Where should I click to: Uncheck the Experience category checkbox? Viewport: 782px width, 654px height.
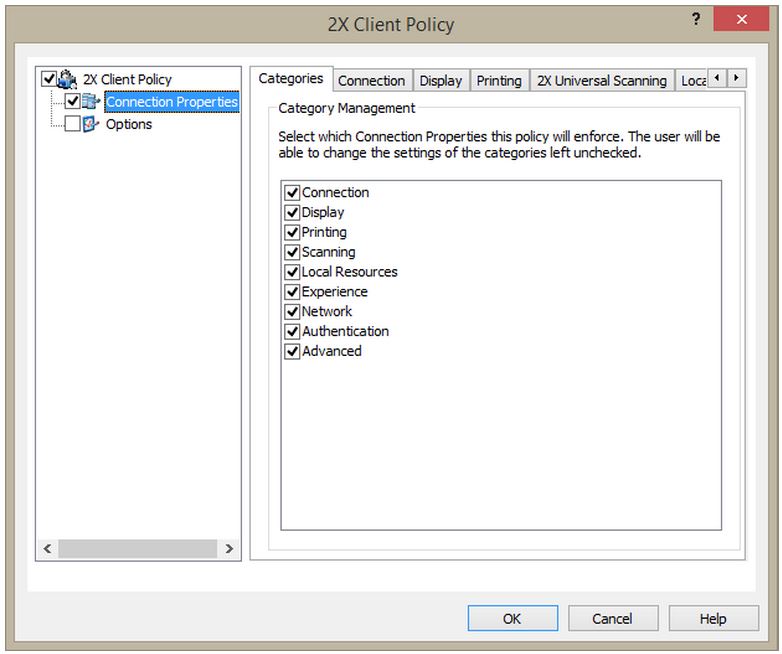292,292
